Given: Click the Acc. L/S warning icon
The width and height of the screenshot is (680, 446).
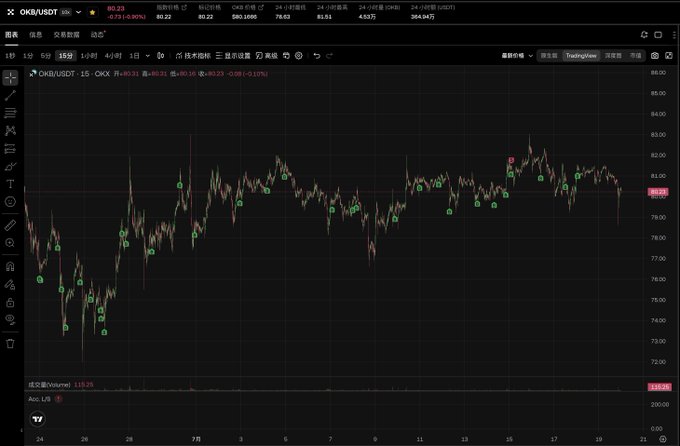Looking at the screenshot, I should point(59,399).
